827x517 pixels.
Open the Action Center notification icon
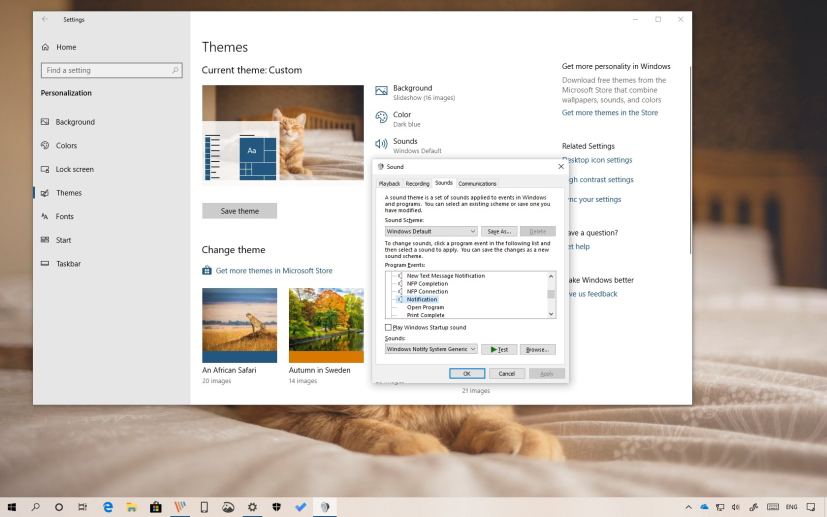(811, 507)
